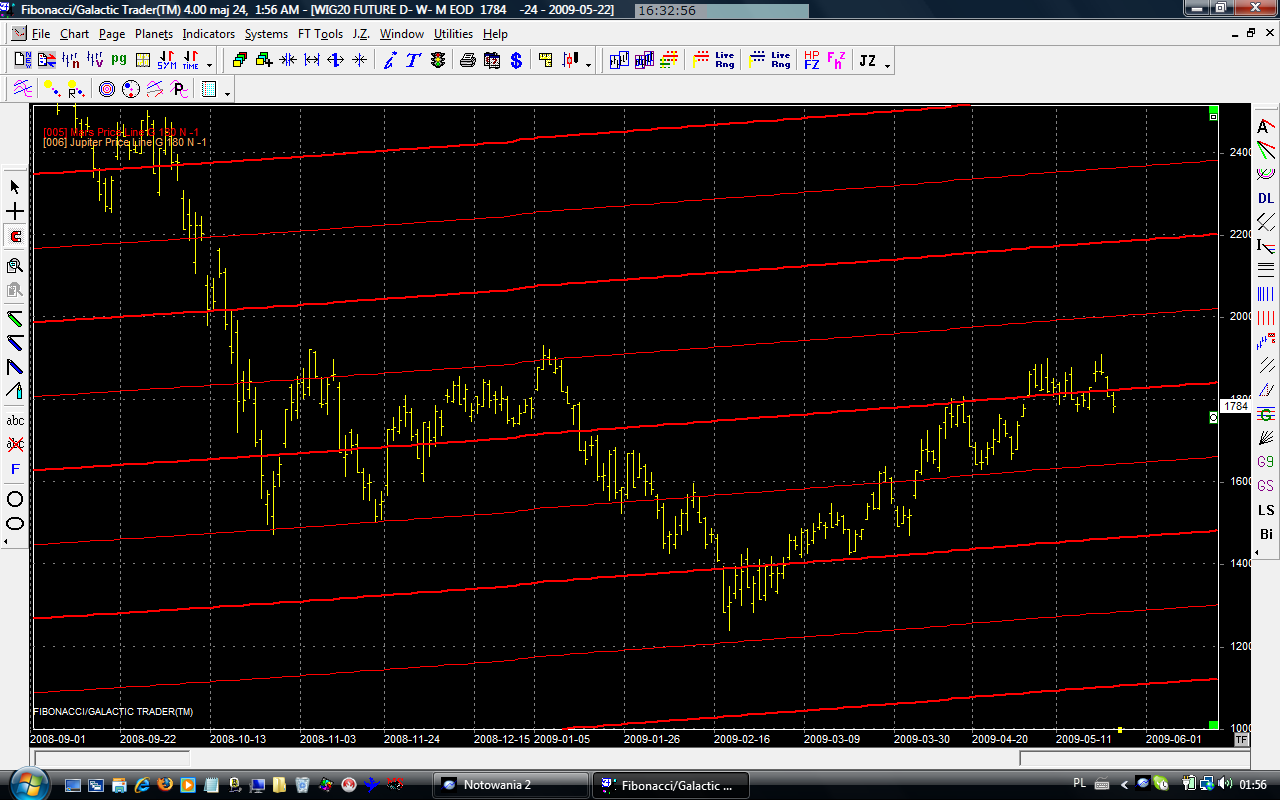
Task: Click the G9 tool in right sidebar
Action: (x=1266, y=462)
